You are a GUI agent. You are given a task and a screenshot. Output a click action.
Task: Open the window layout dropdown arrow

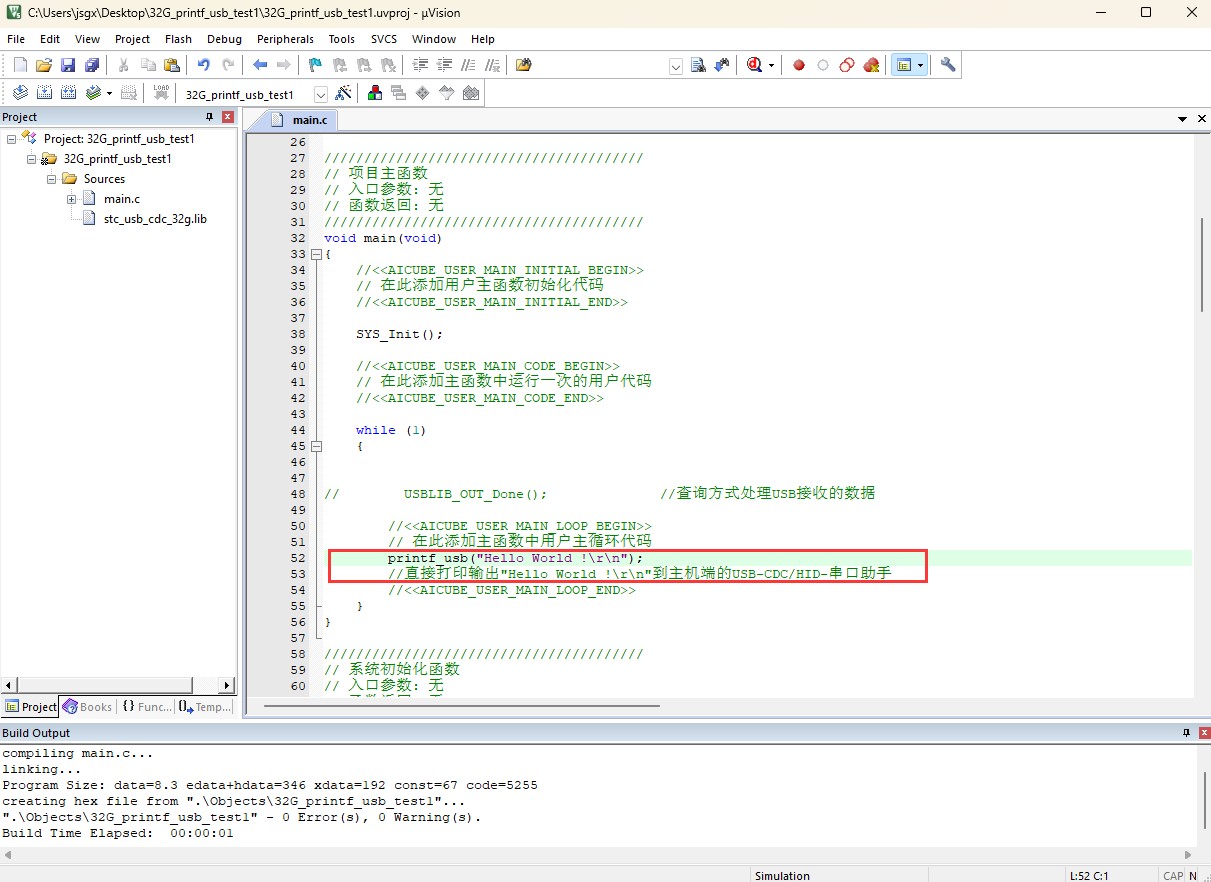(x=920, y=65)
